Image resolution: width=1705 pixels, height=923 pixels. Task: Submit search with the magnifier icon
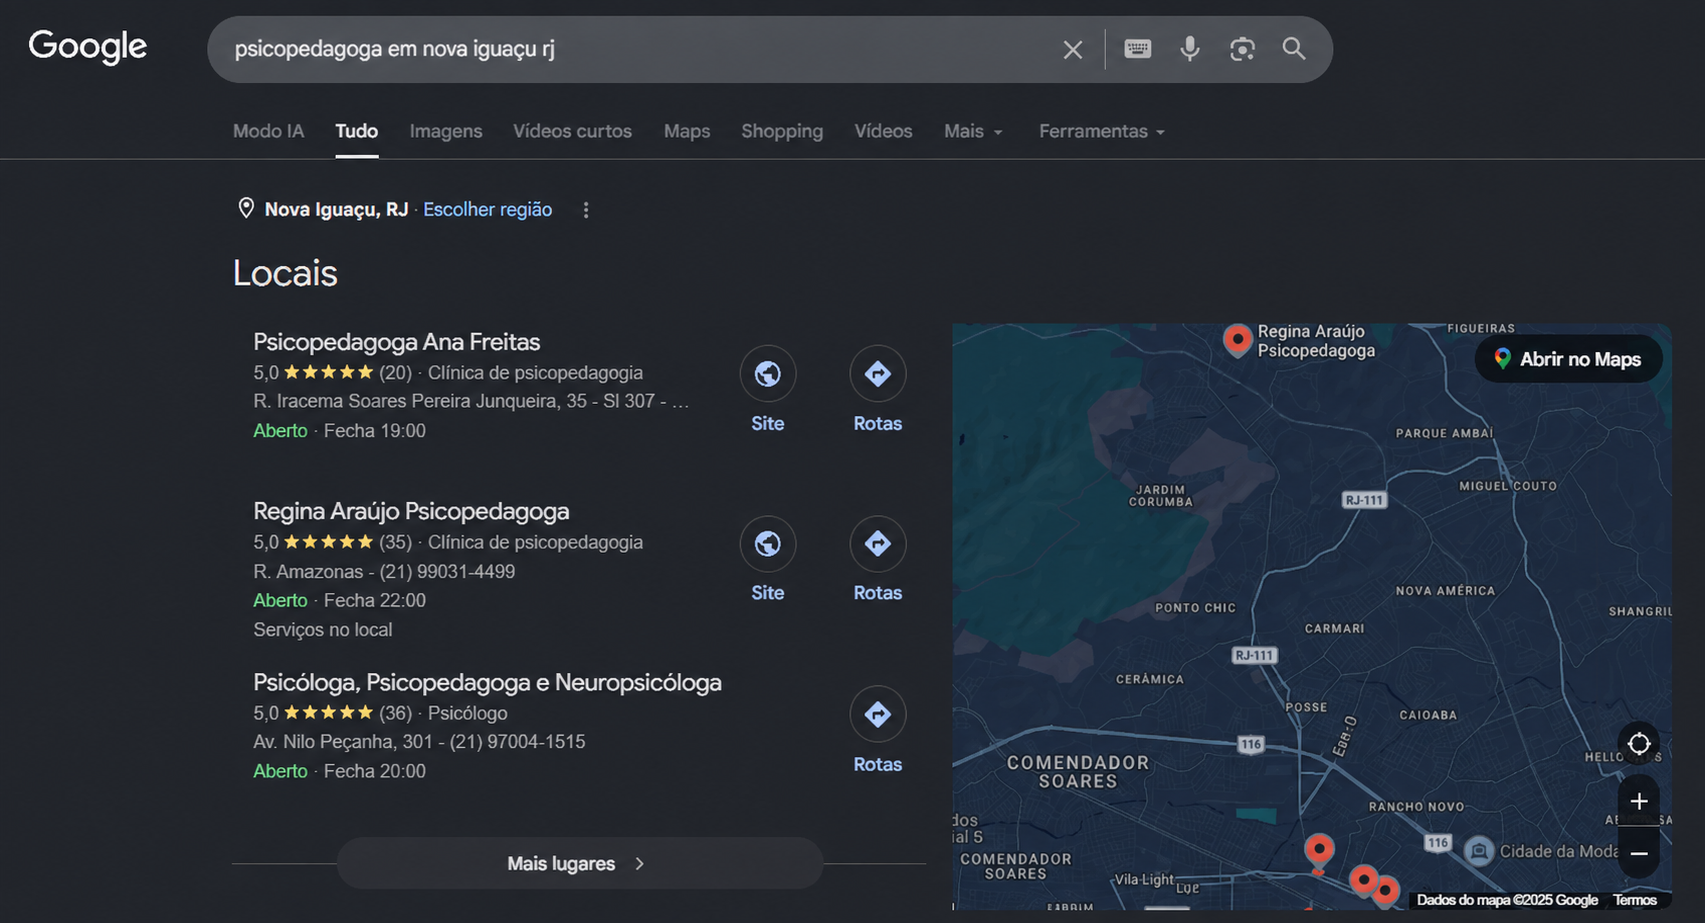pos(1294,48)
